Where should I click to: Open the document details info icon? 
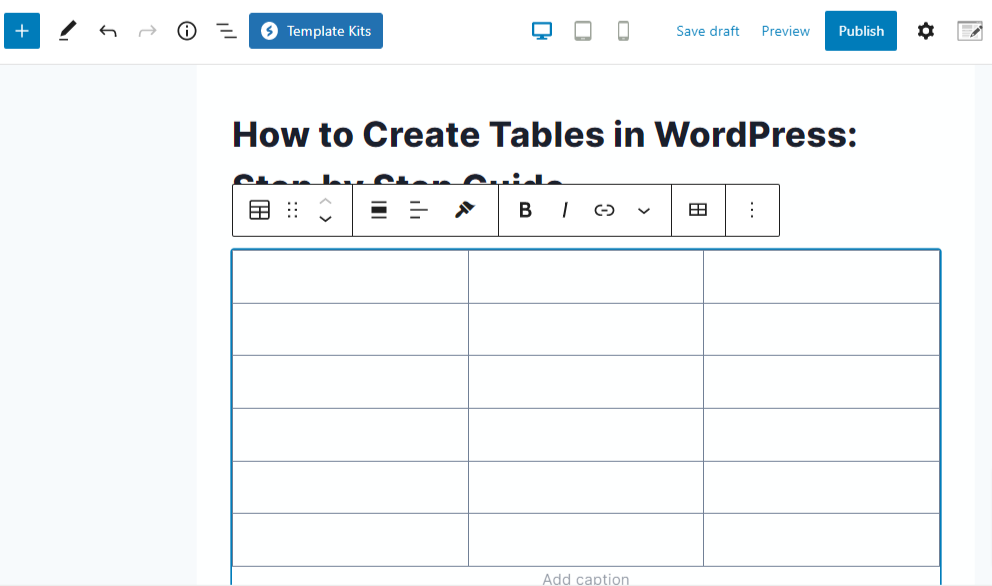tap(187, 31)
